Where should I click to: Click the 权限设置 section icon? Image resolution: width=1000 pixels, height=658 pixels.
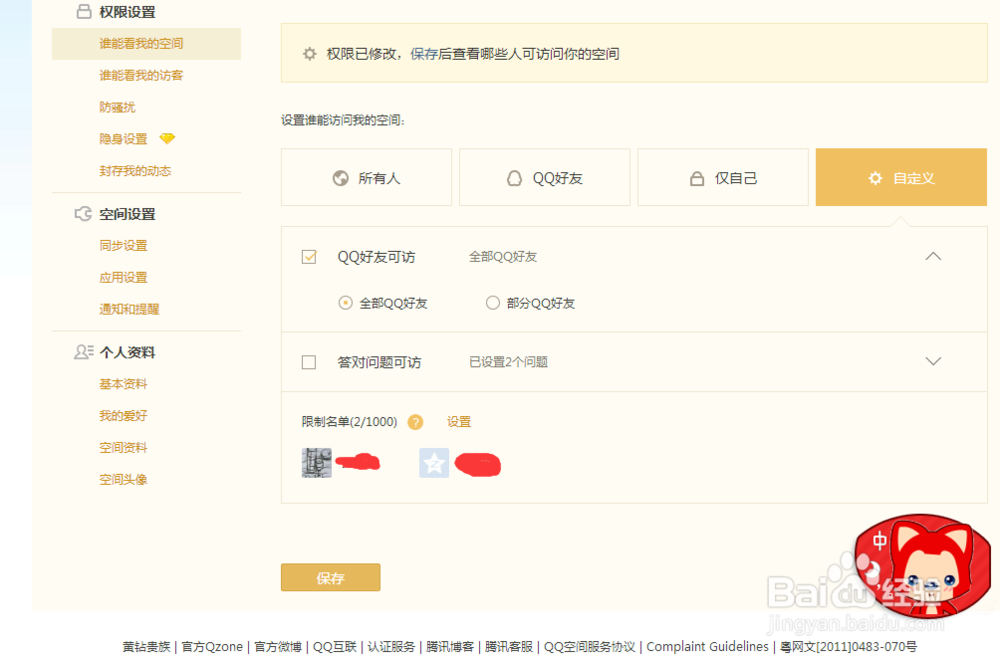82,11
